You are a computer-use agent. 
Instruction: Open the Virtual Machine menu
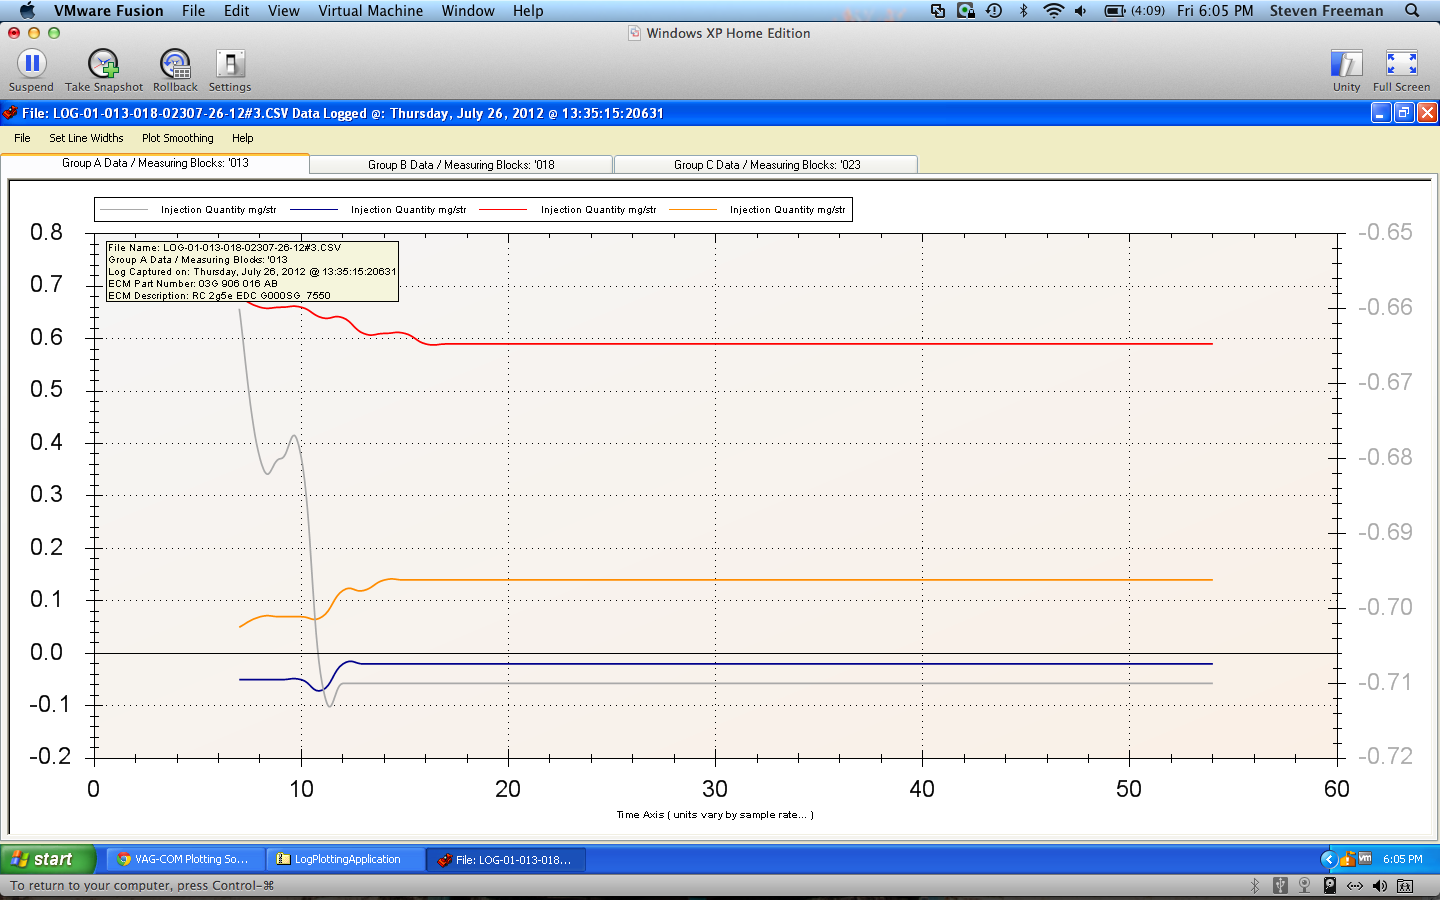point(370,11)
